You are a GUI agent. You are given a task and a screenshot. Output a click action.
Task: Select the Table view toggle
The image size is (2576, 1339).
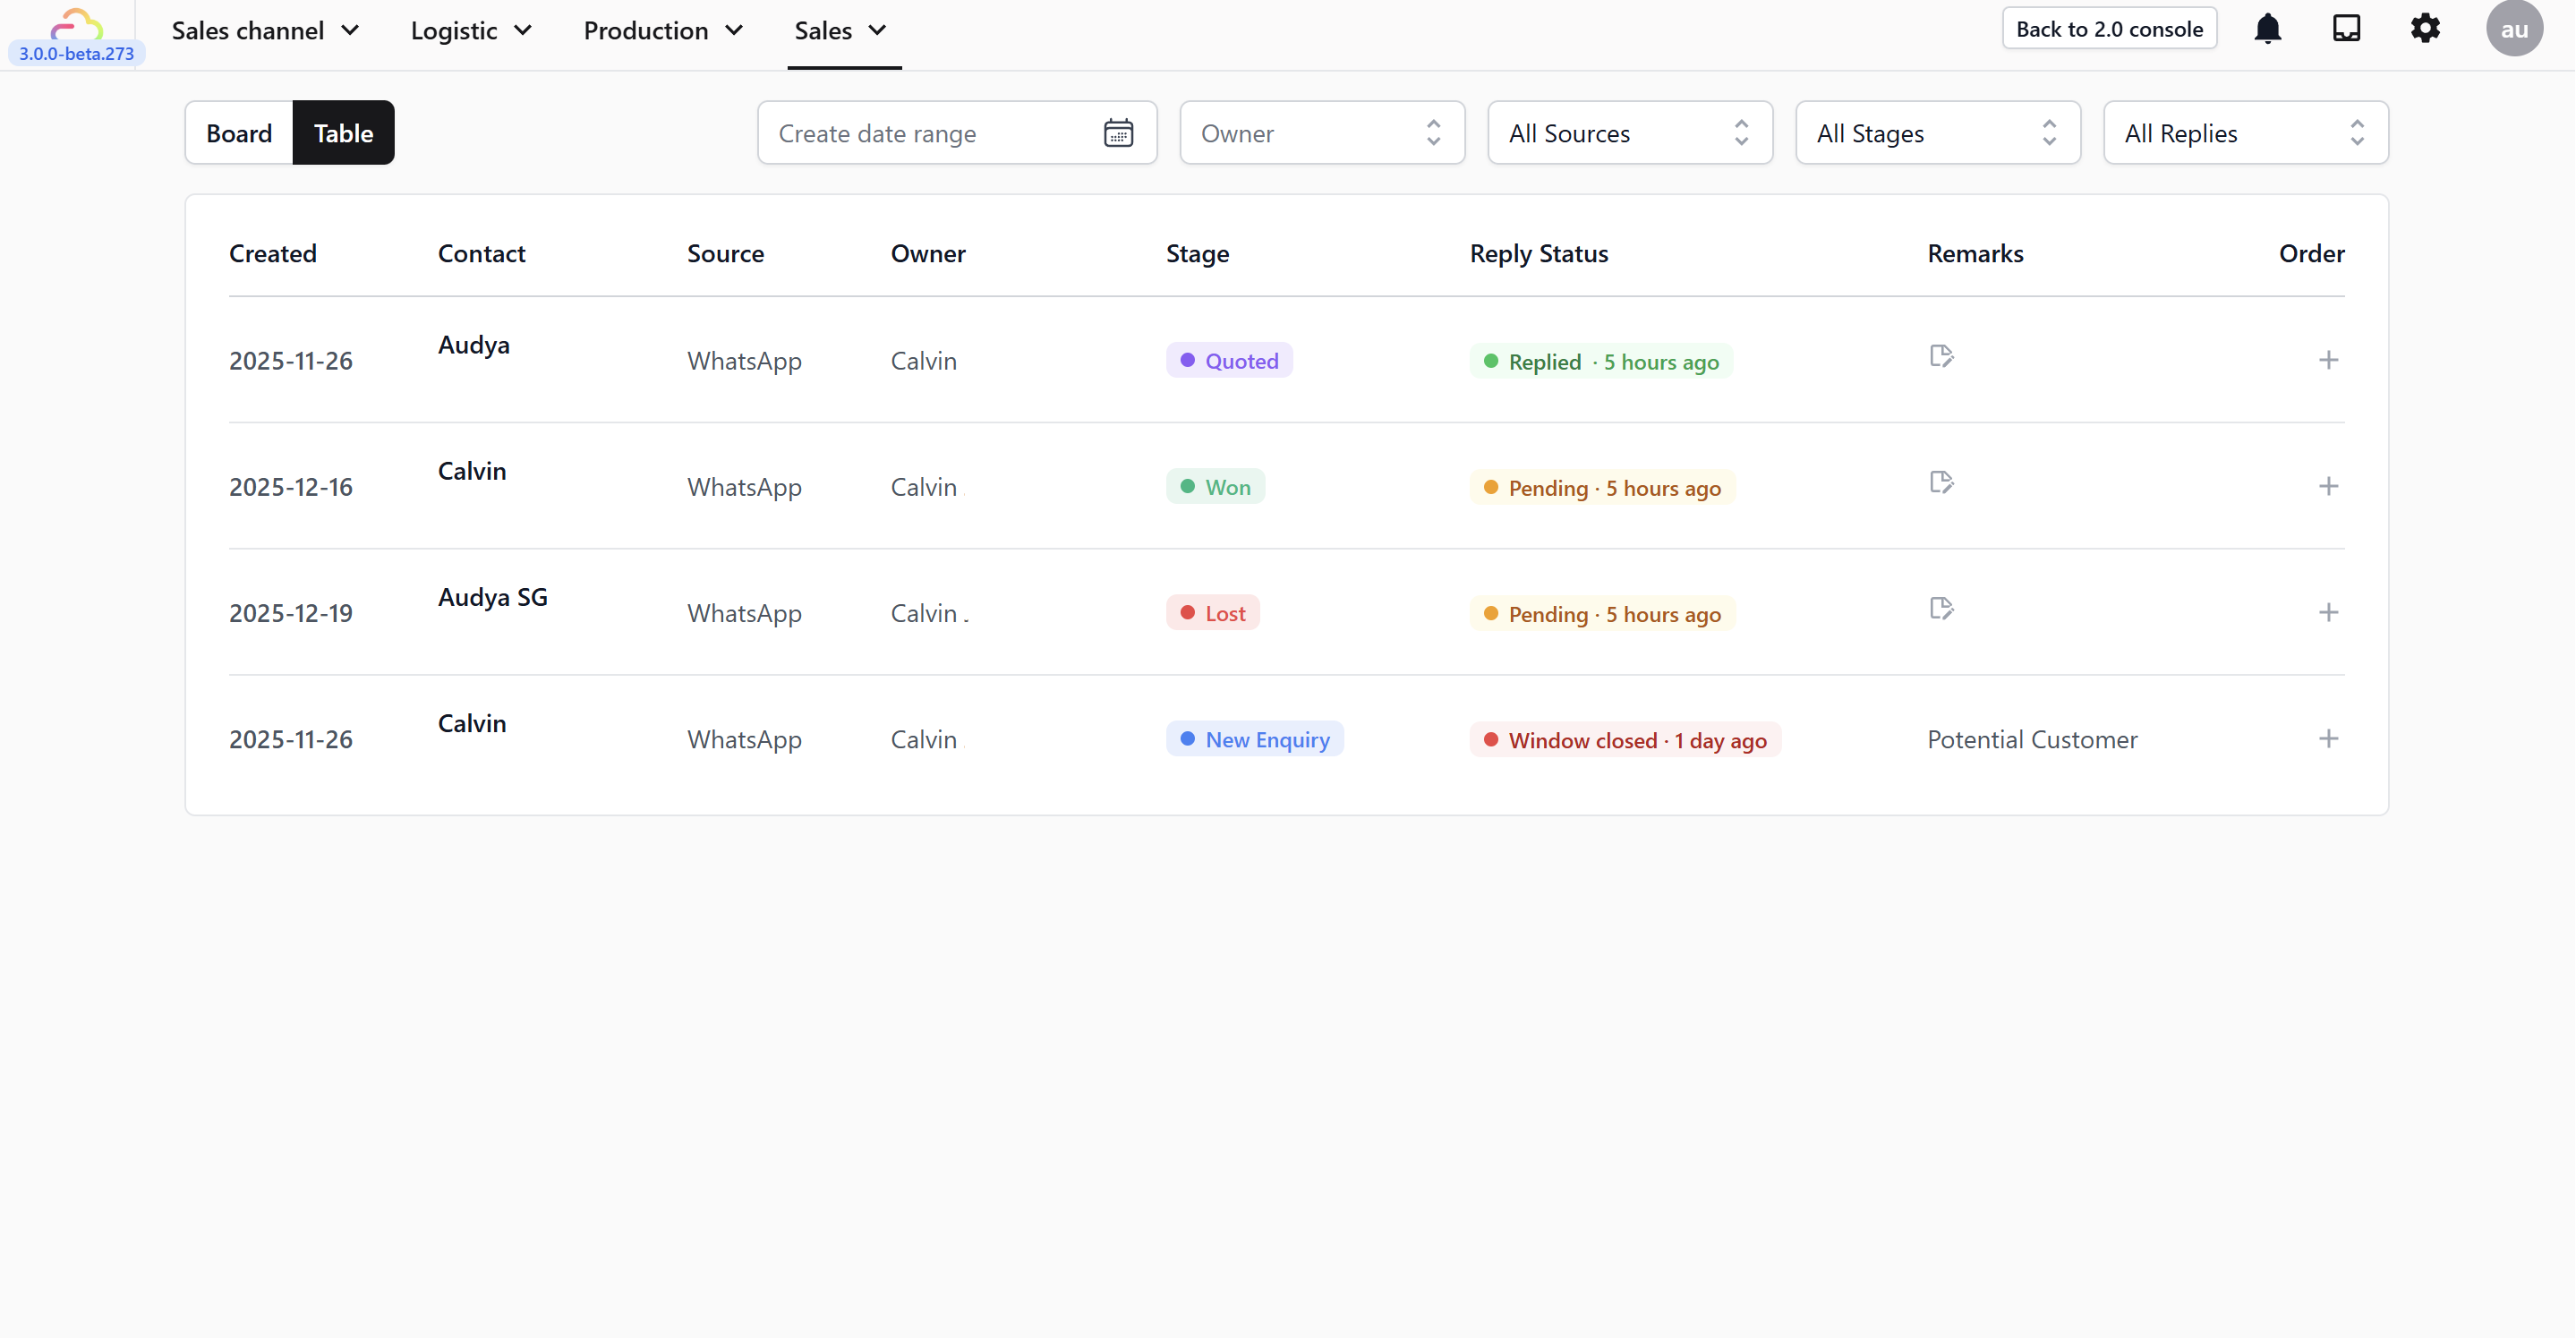(x=343, y=133)
